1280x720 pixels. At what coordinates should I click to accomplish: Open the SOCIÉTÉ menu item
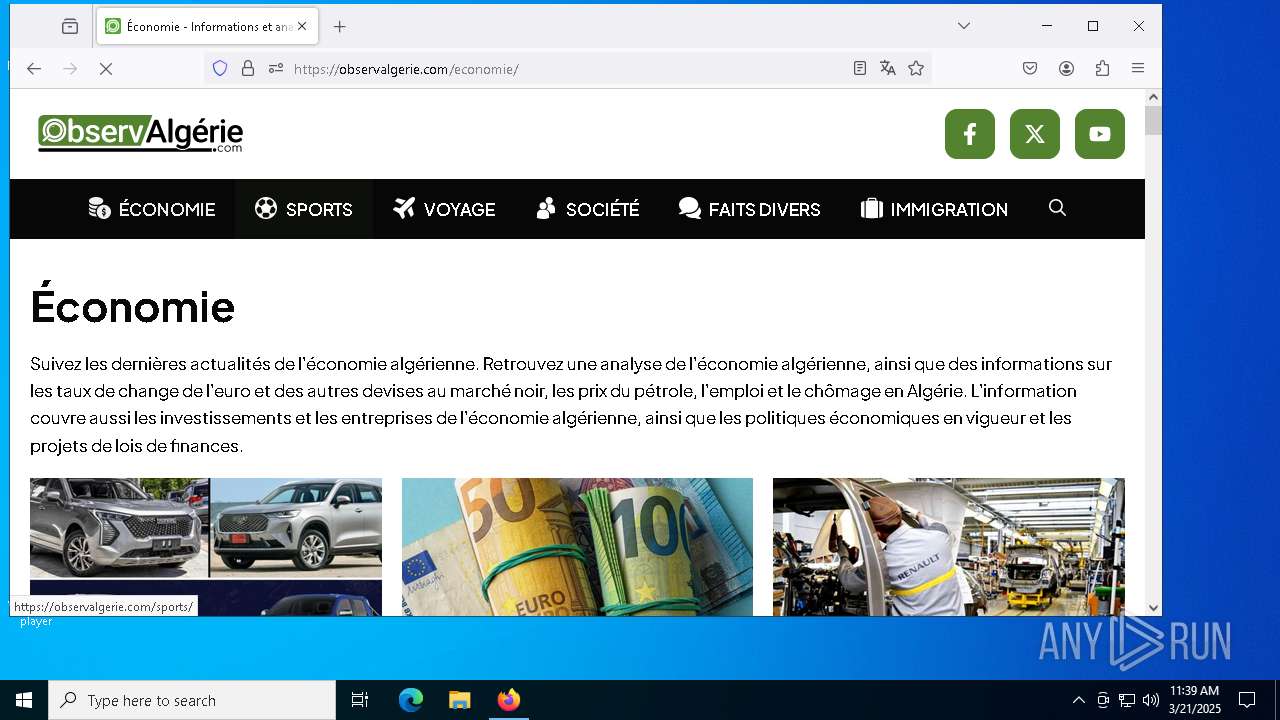pyautogui.click(x=588, y=209)
